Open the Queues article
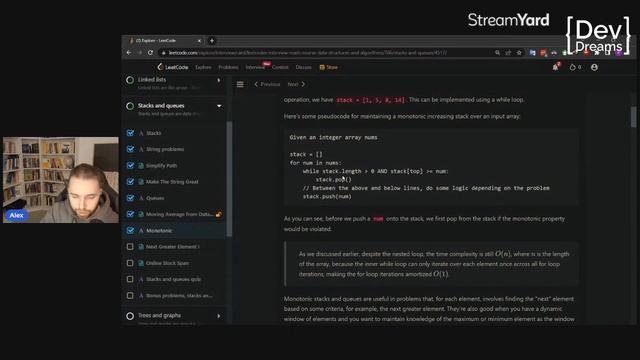 (x=155, y=198)
